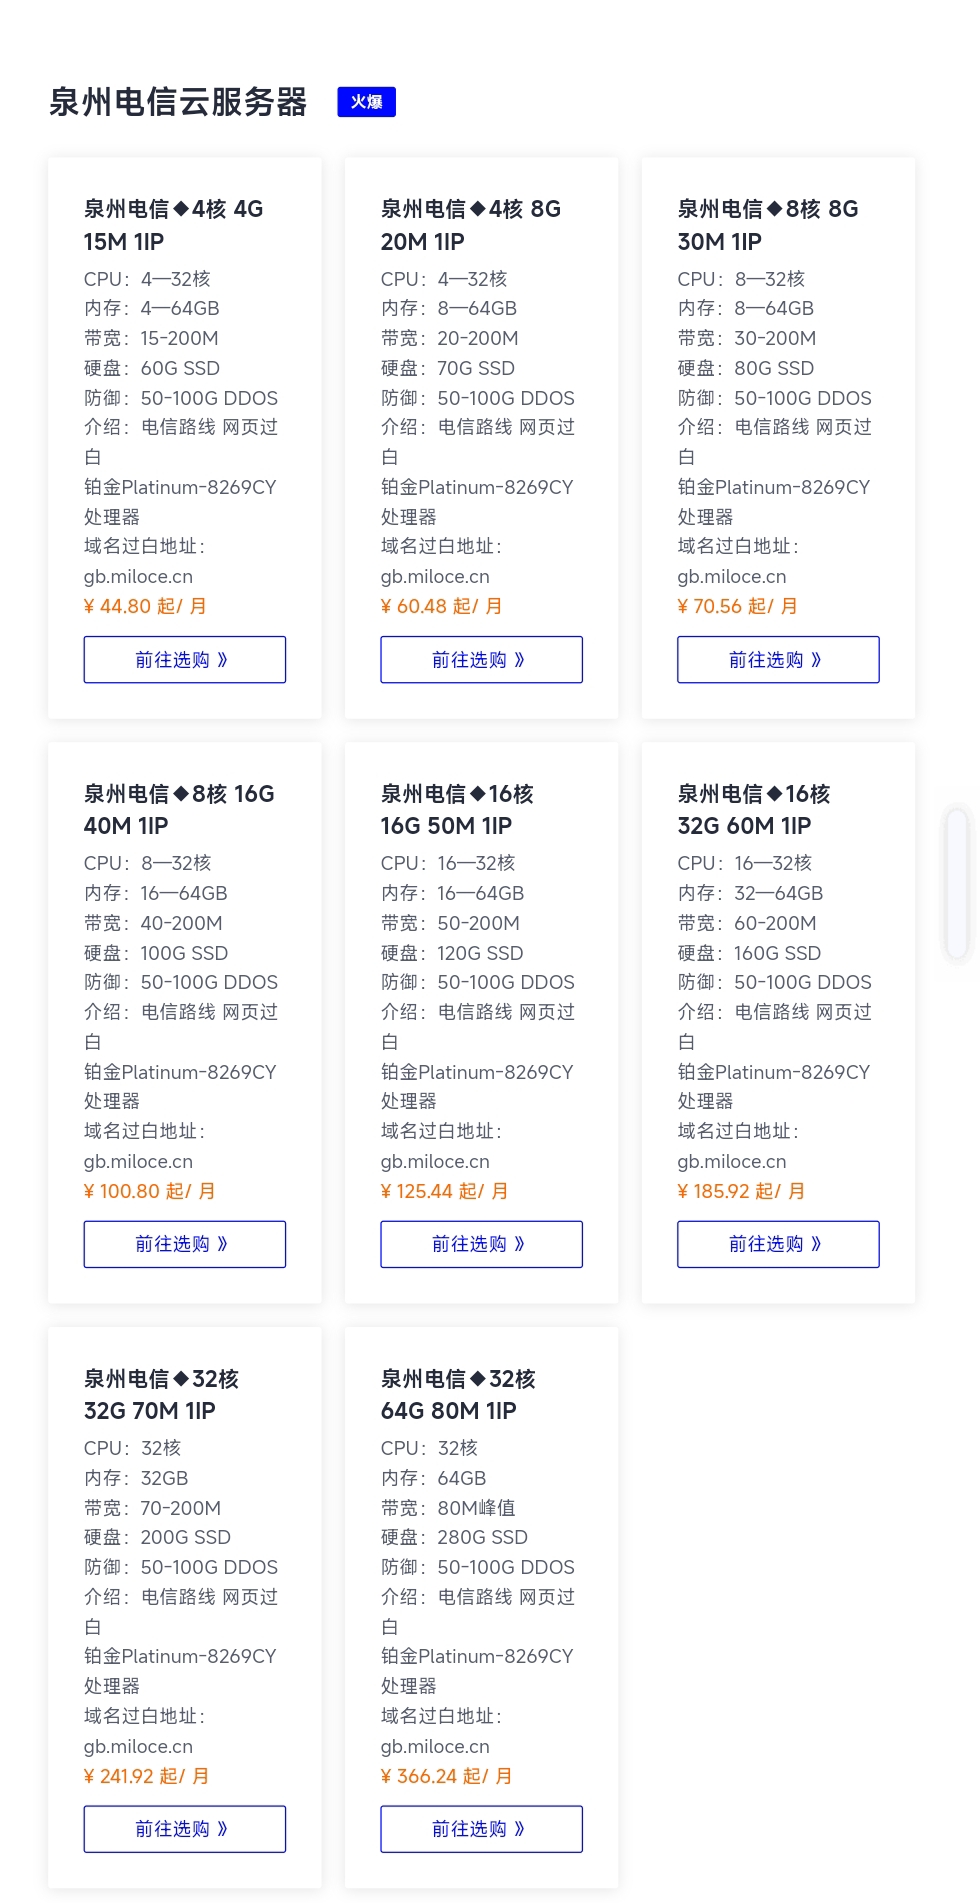This screenshot has height=1903, width=980.
Task: Go to purchase for 16核 16G 50M plan
Action: pyautogui.click(x=481, y=1244)
